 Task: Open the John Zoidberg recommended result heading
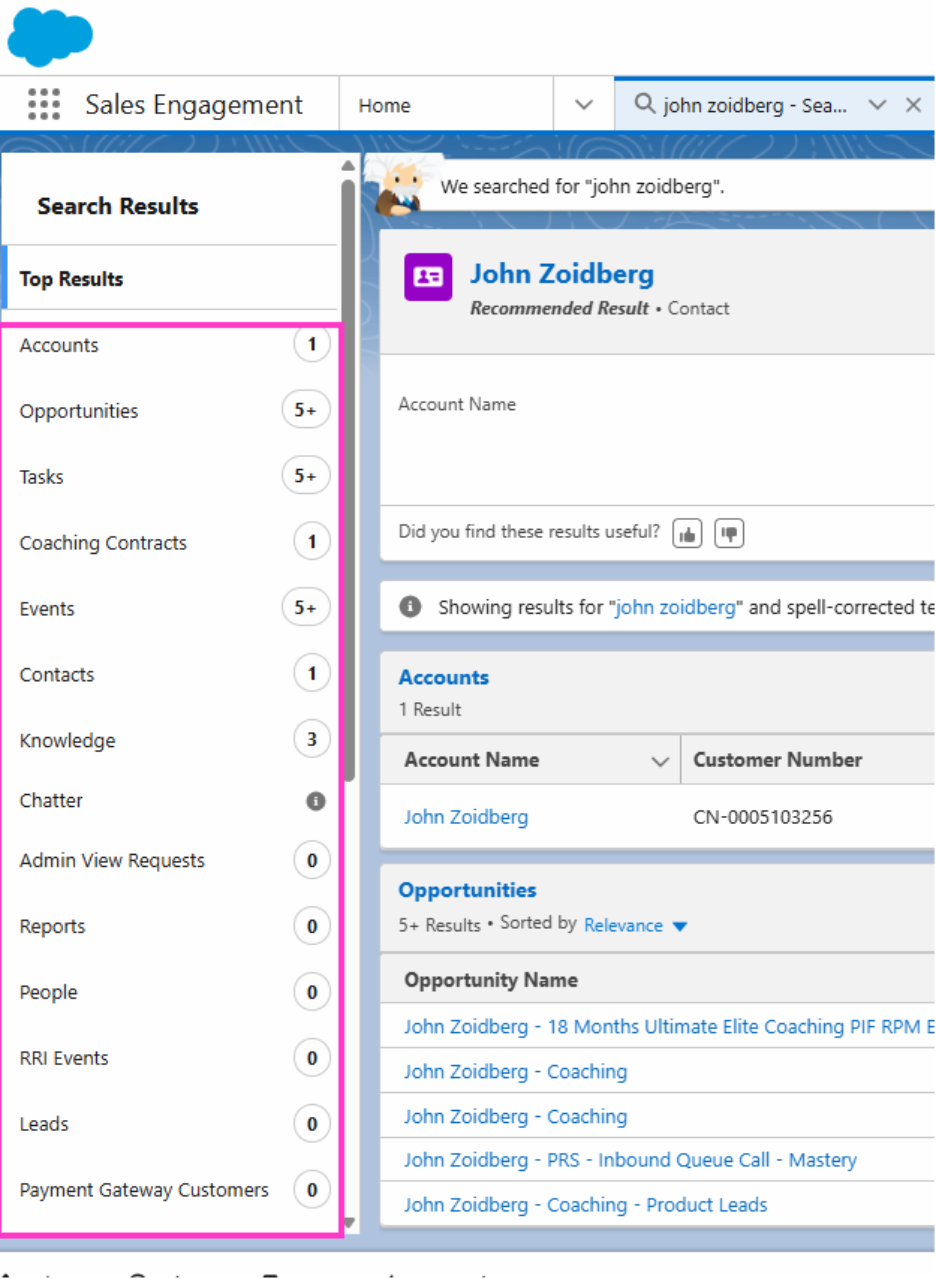click(562, 274)
